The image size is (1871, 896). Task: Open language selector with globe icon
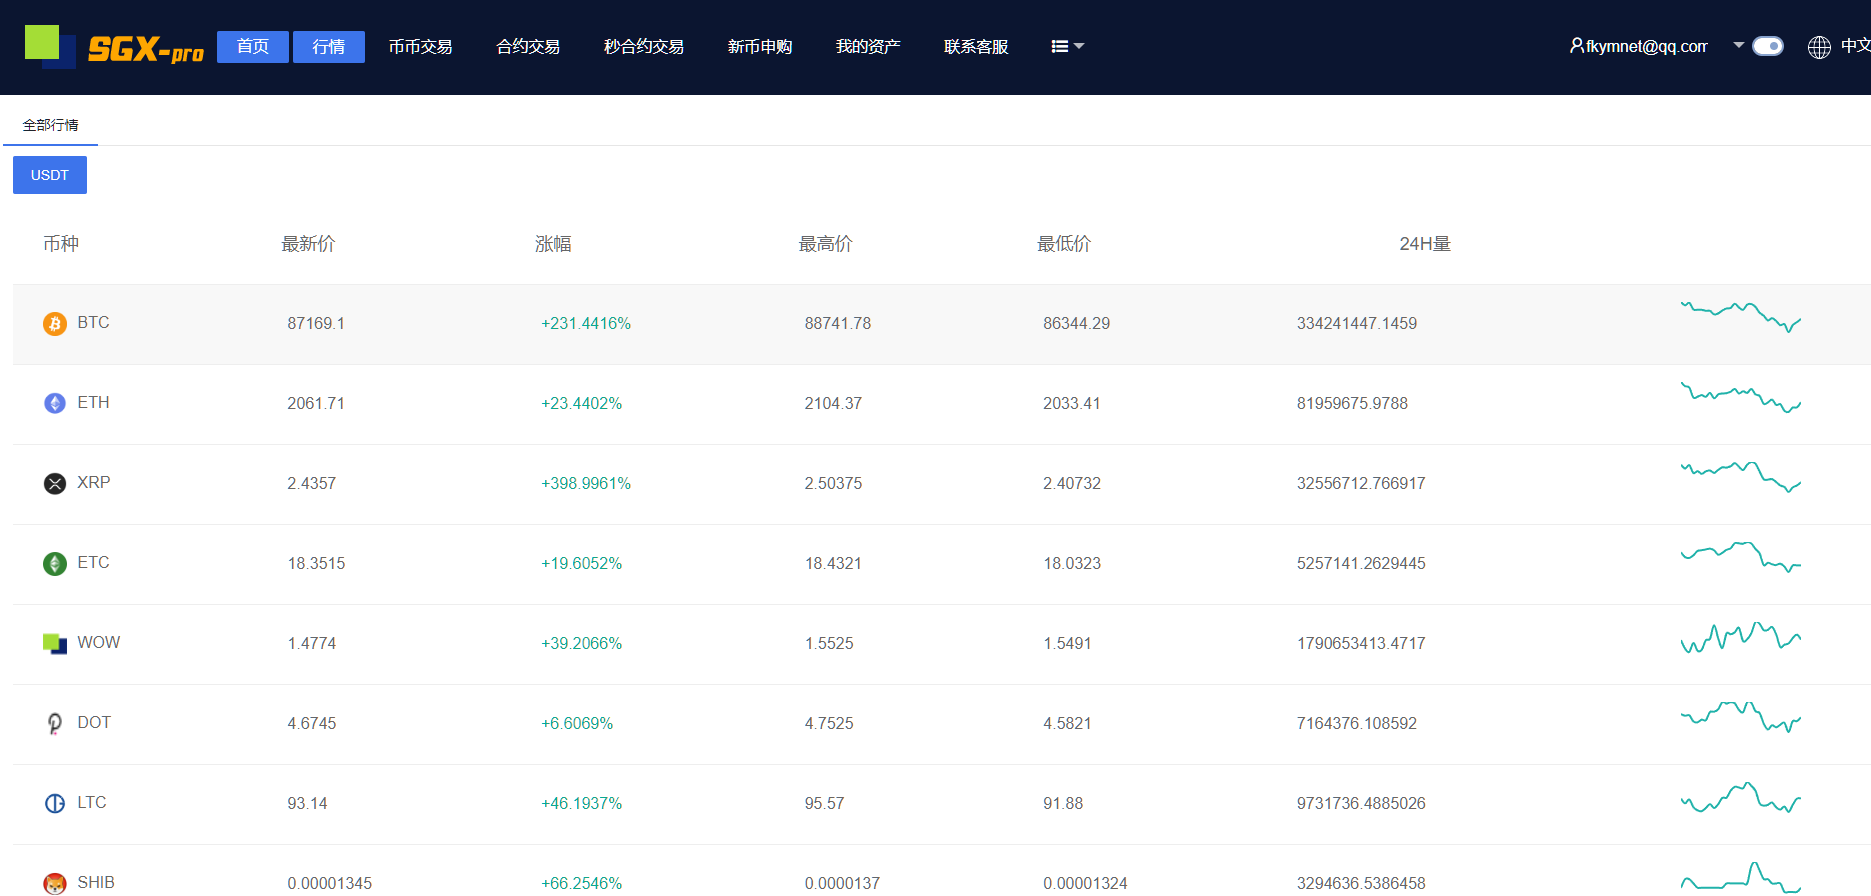(x=1819, y=47)
